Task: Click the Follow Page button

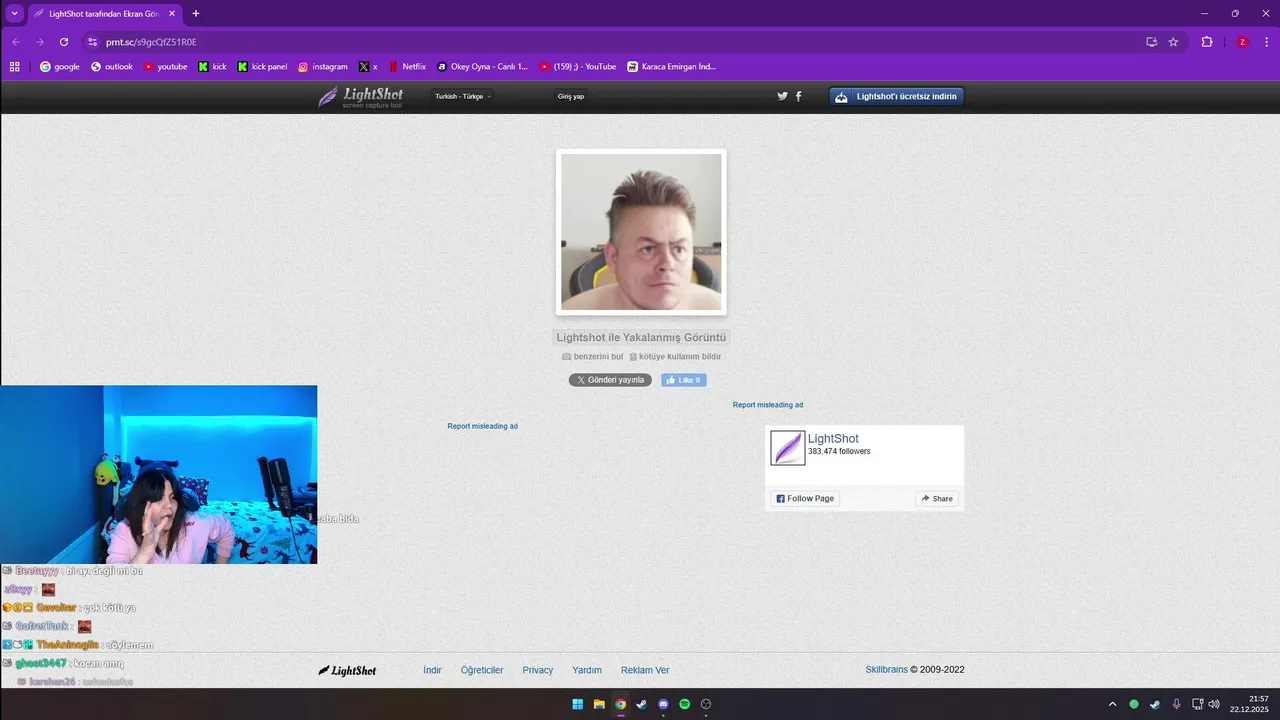Action: 805,499
